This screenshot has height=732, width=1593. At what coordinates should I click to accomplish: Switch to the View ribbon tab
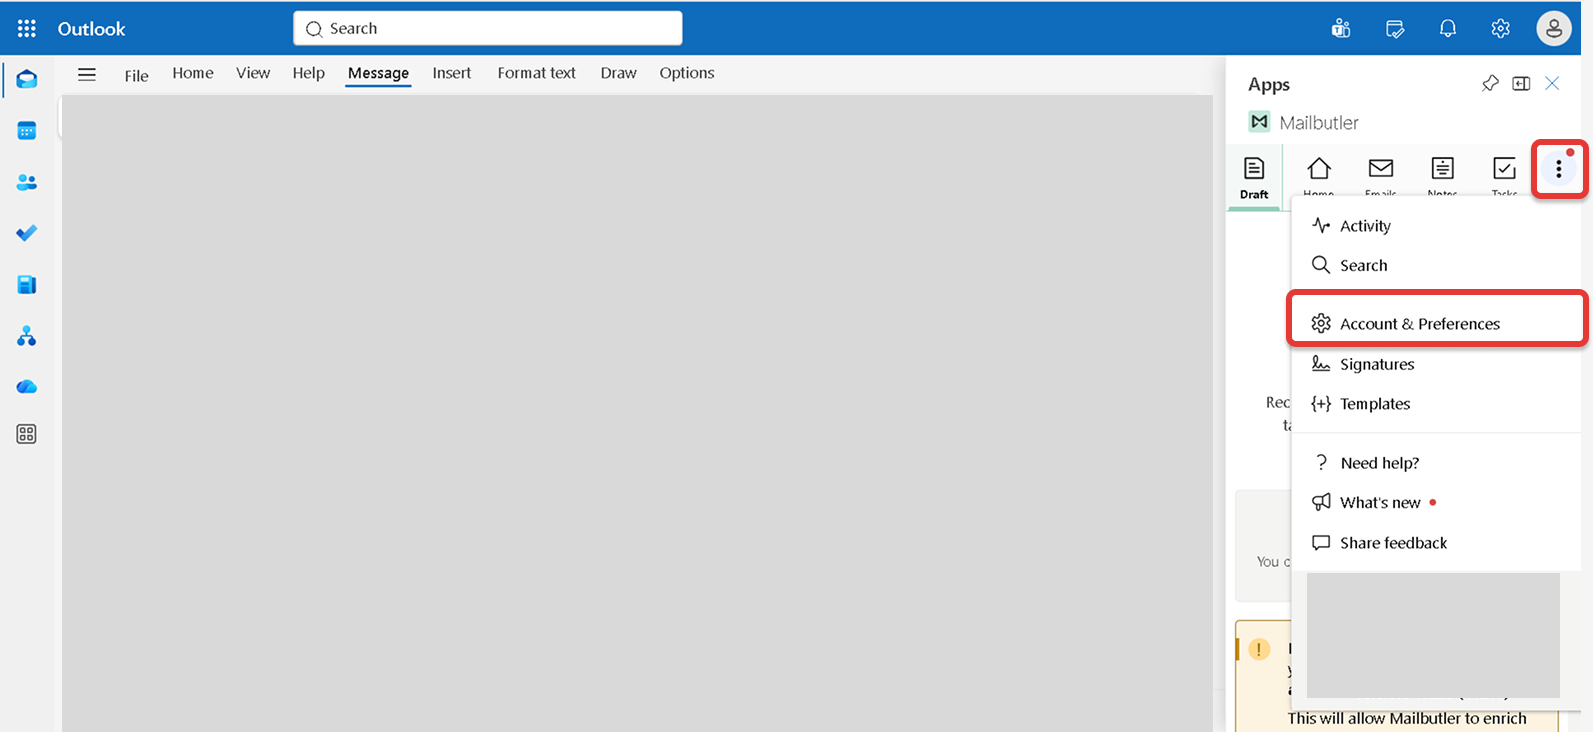tap(253, 73)
